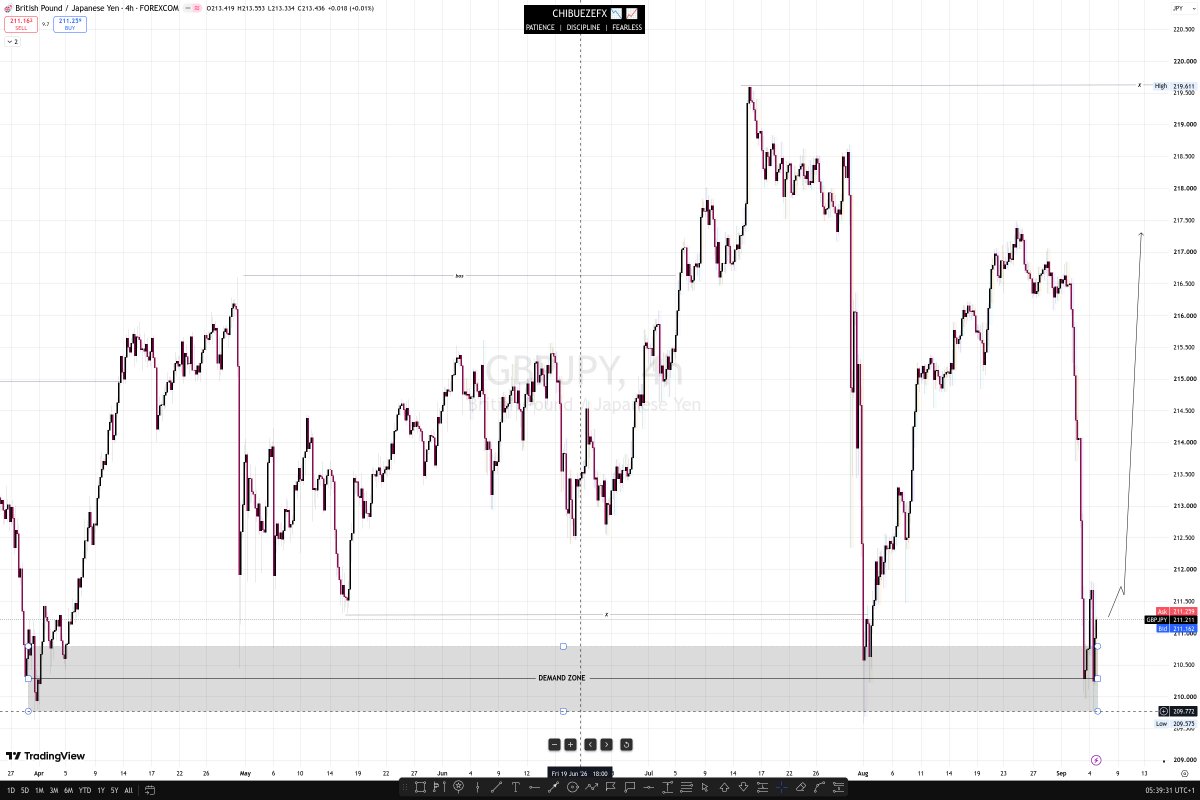
Task: Click the GBP/JPY flag symbol icon
Action: pos(7,7)
